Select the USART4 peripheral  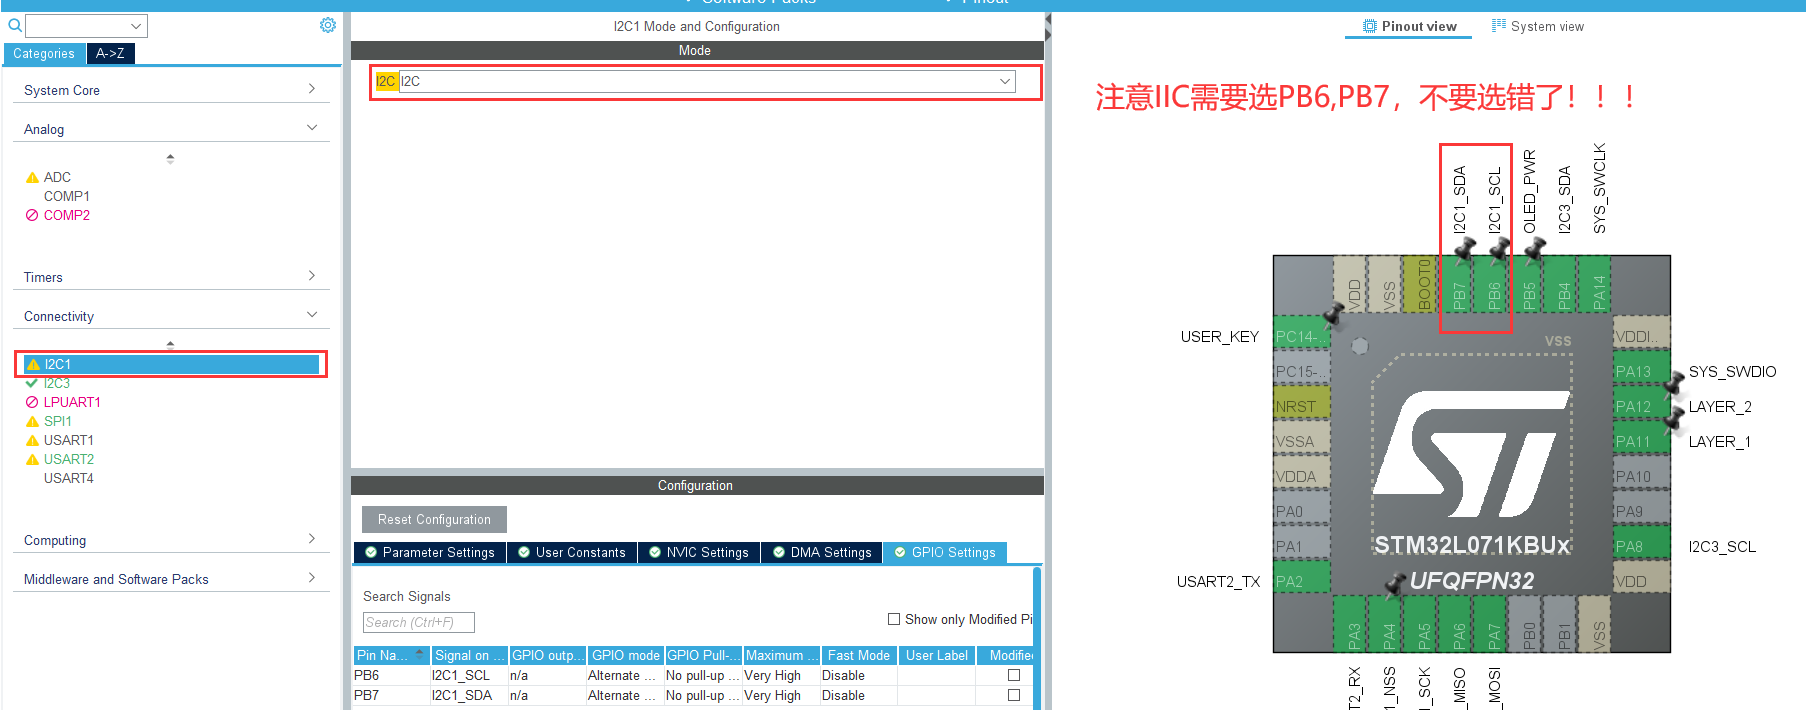69,478
